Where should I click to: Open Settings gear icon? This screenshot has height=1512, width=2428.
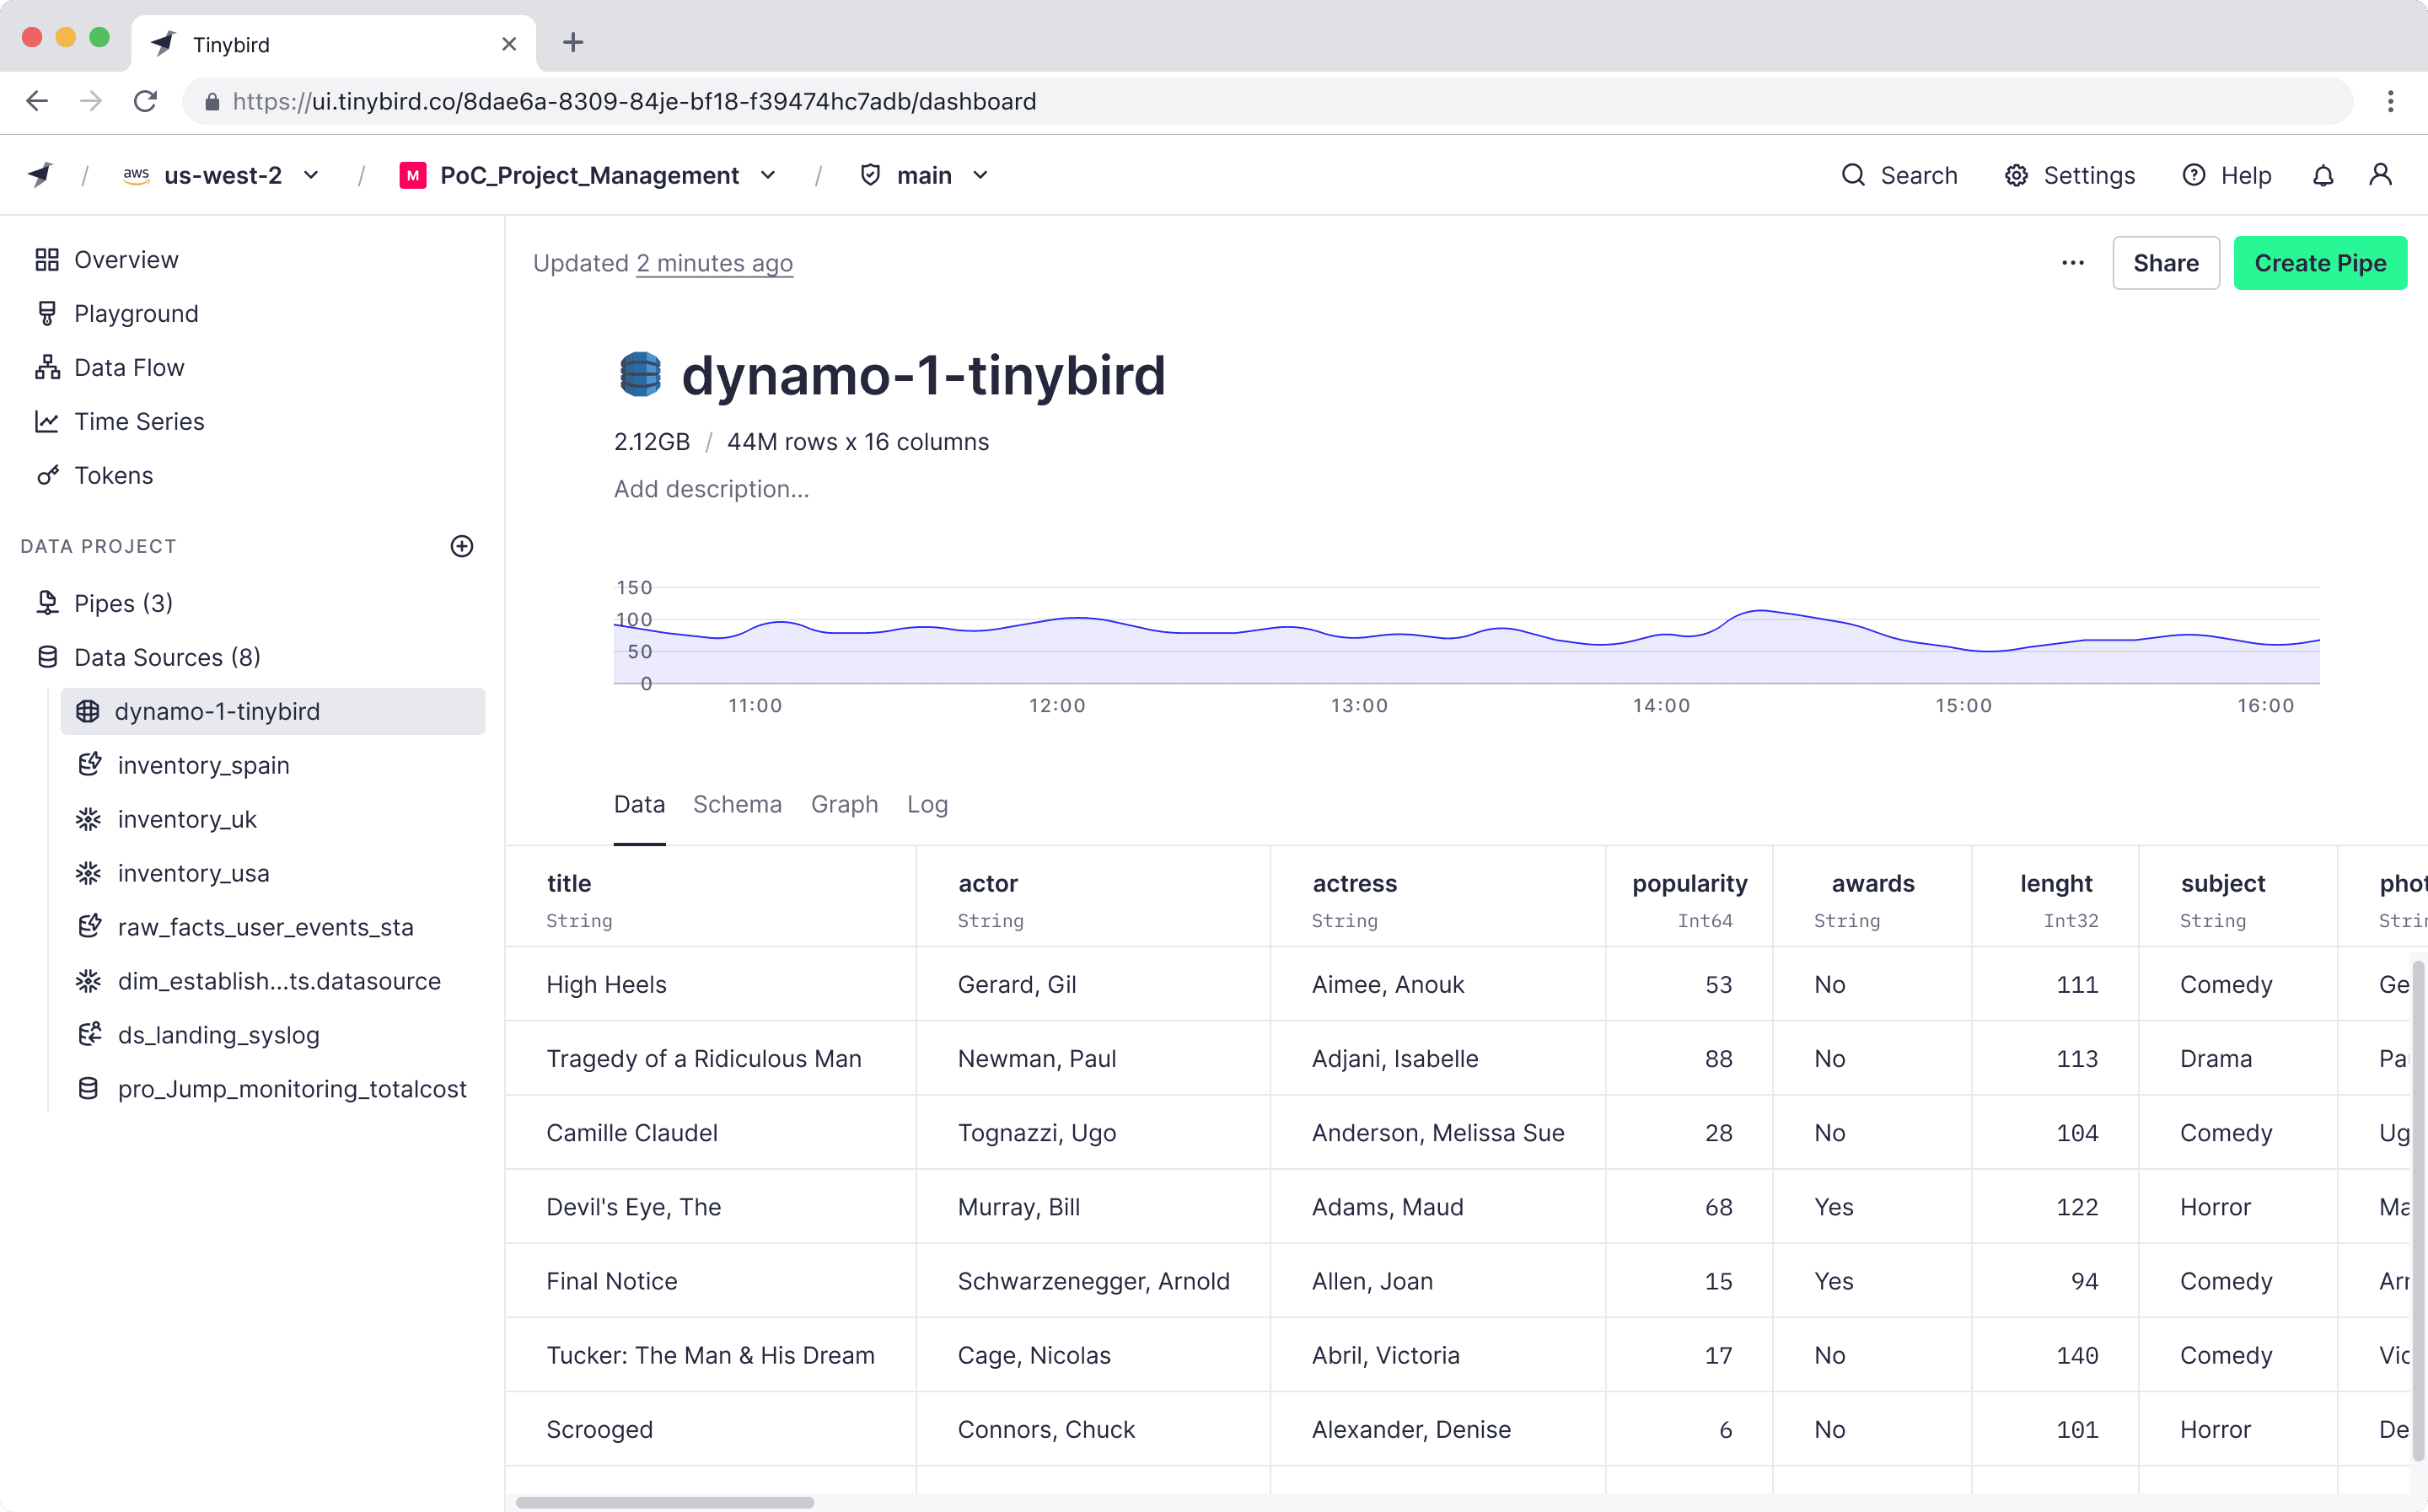[x=2016, y=175]
